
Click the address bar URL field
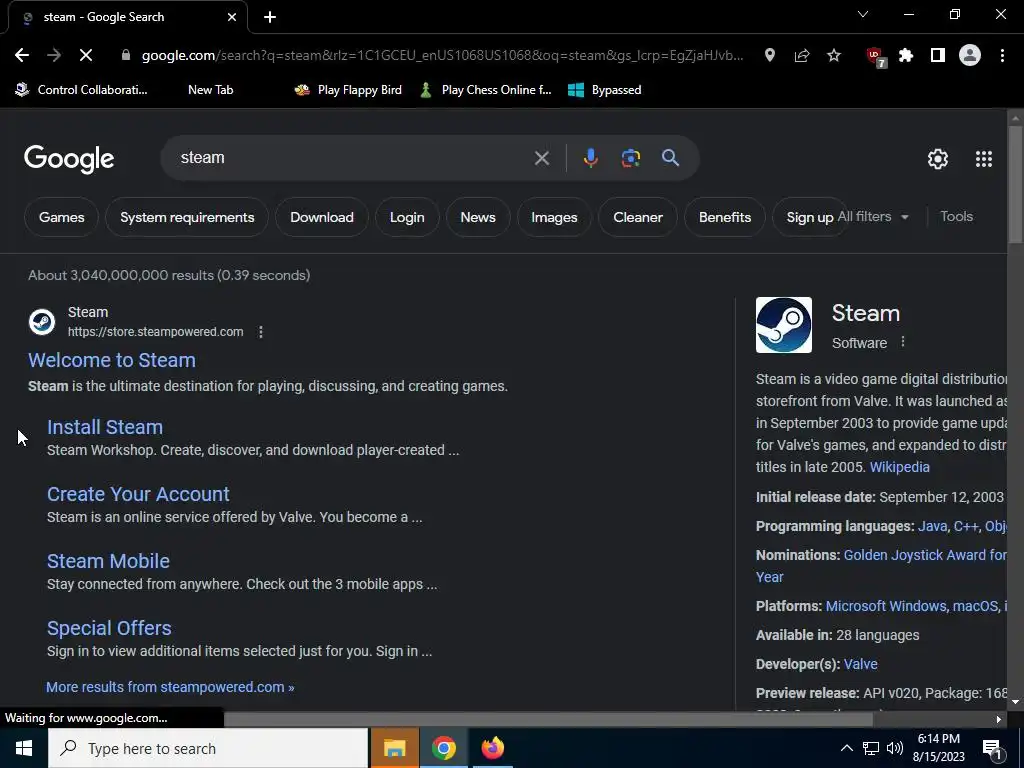(x=442, y=56)
